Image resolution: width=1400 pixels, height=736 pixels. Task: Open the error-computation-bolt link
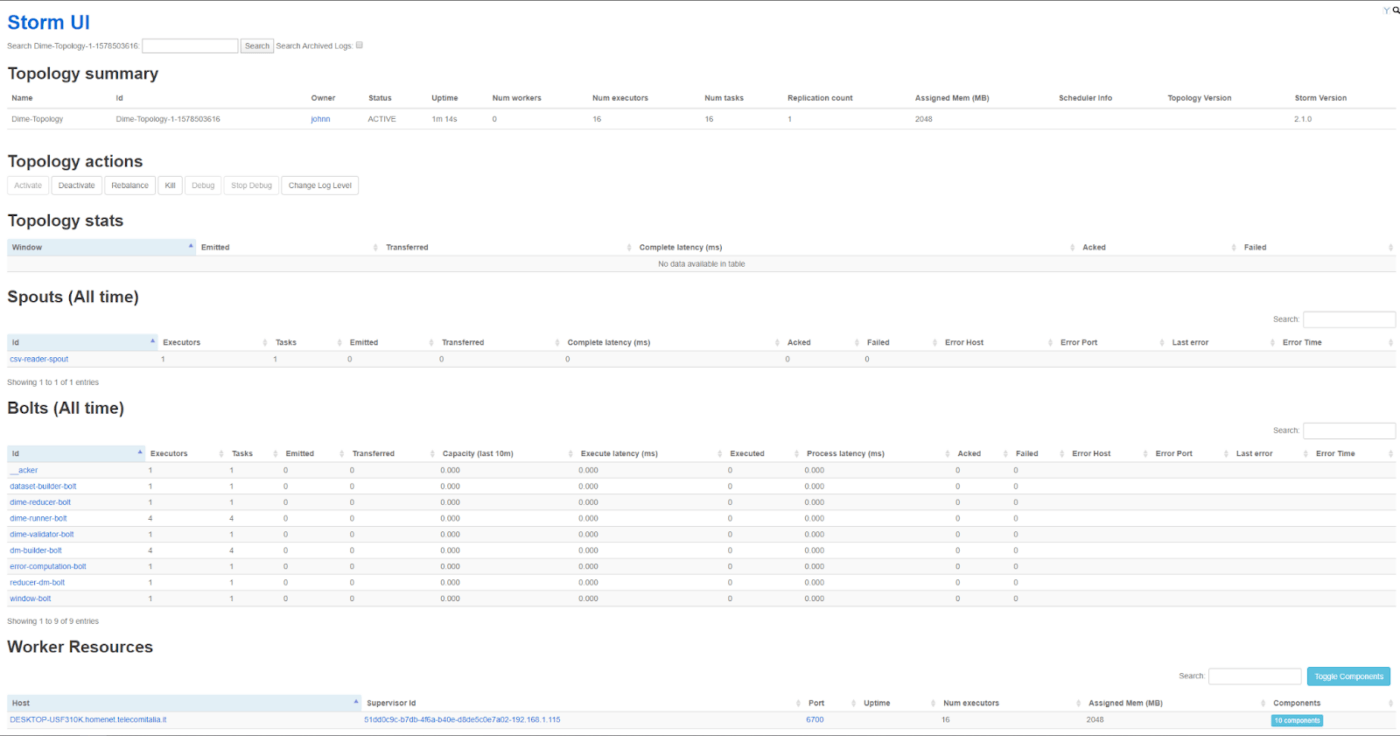pyautogui.click(x=48, y=566)
